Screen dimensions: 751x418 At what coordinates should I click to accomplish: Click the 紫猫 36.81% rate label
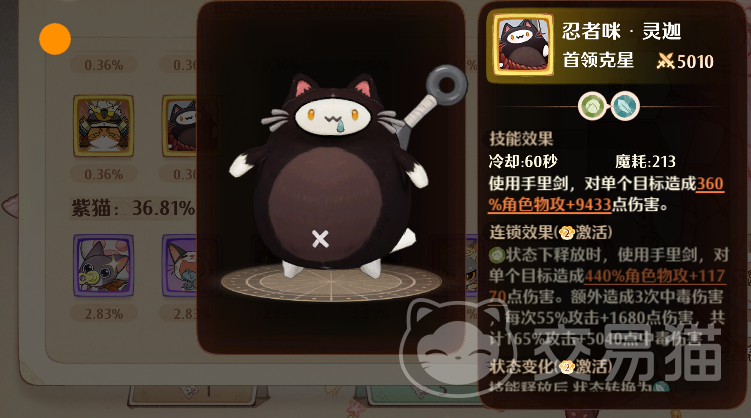pyautogui.click(x=133, y=208)
